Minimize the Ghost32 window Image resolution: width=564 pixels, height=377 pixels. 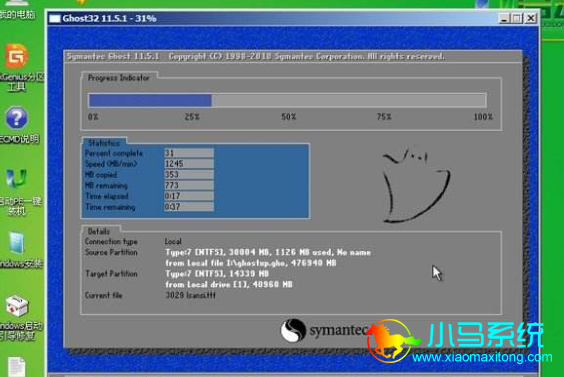click(x=504, y=18)
